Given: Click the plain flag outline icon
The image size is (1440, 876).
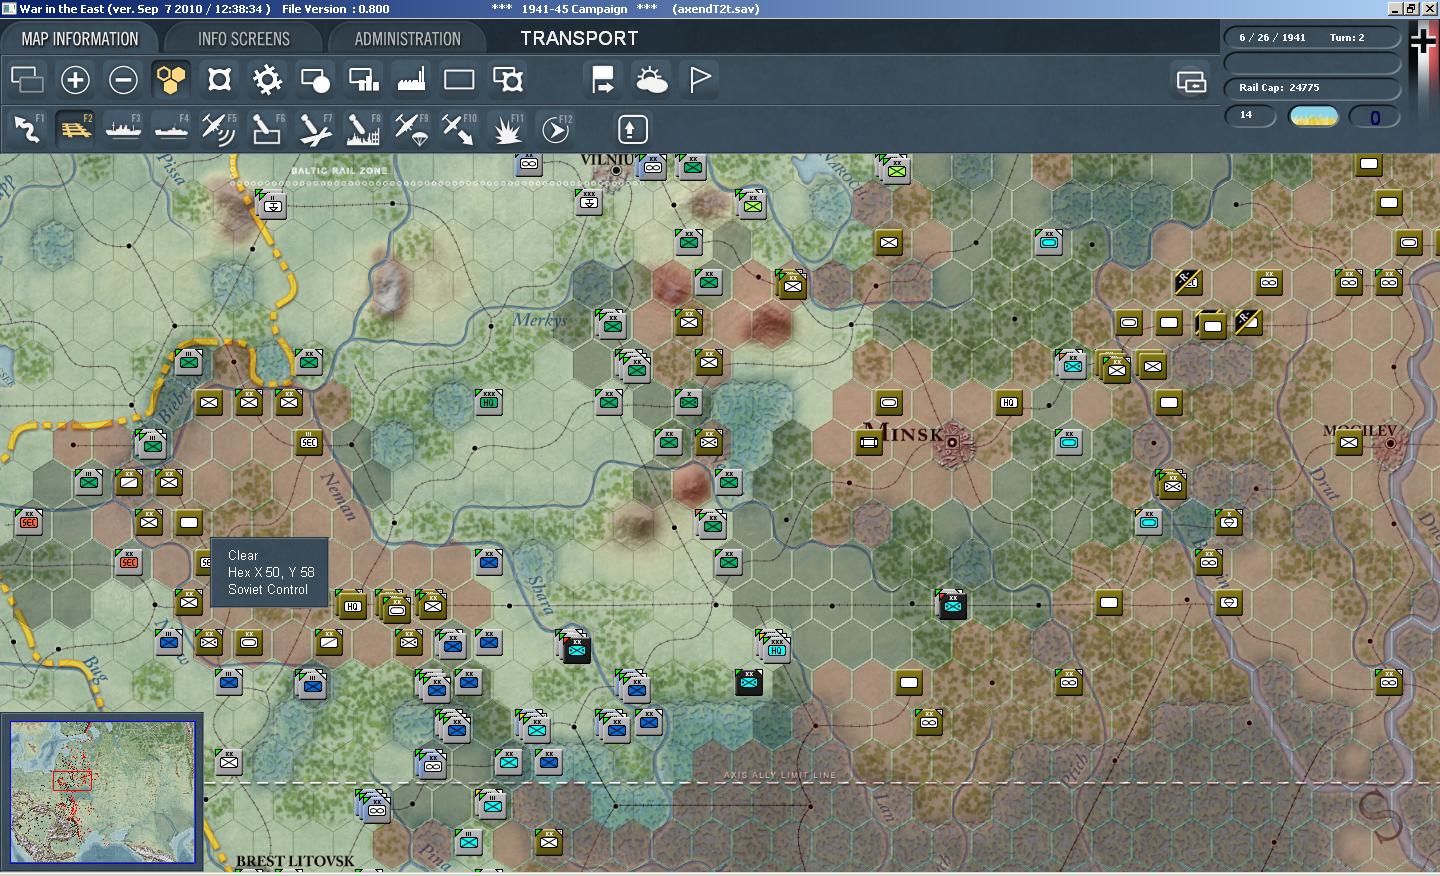Looking at the screenshot, I should click(x=699, y=80).
